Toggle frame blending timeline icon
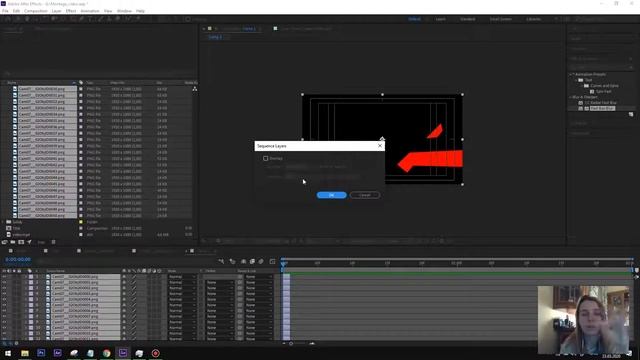The height and width of the screenshot is (360, 640). click(252, 261)
